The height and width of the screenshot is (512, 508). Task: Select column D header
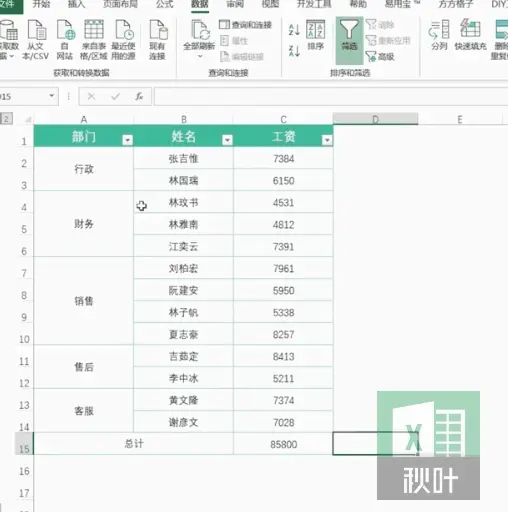[x=376, y=119]
